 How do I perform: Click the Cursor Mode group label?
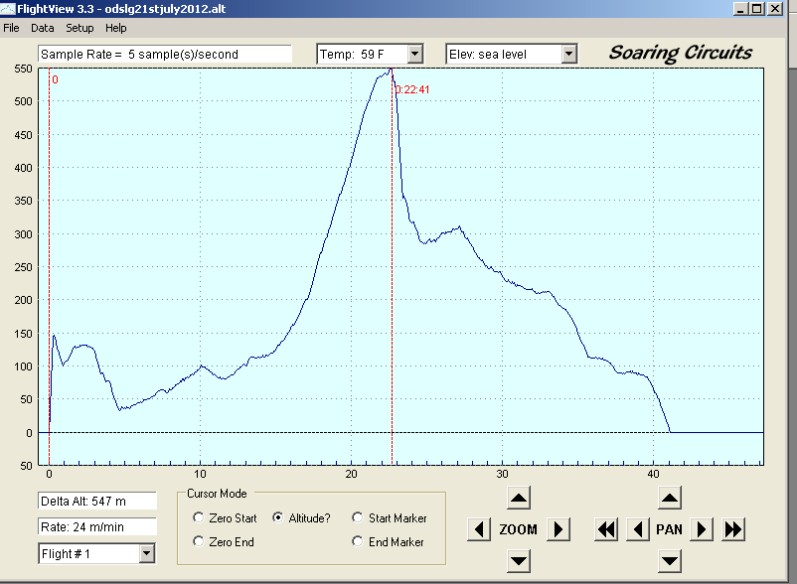click(x=217, y=494)
